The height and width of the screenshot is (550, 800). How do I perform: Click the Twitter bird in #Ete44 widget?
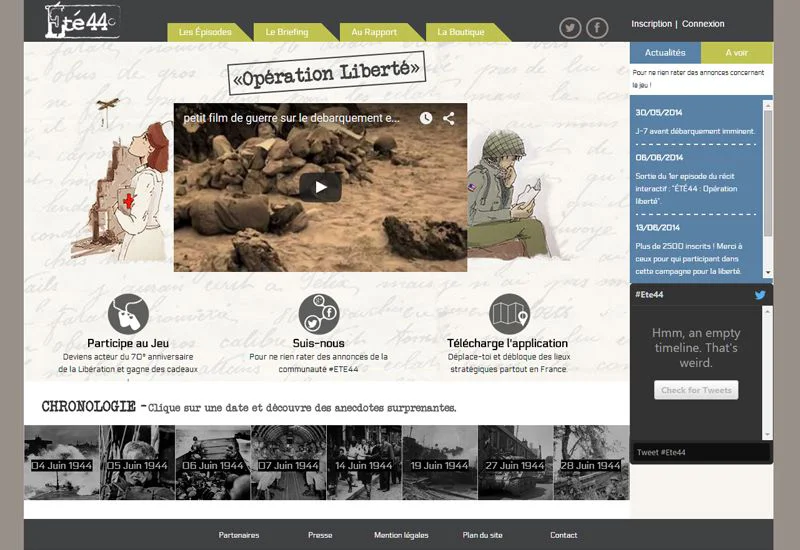760,295
